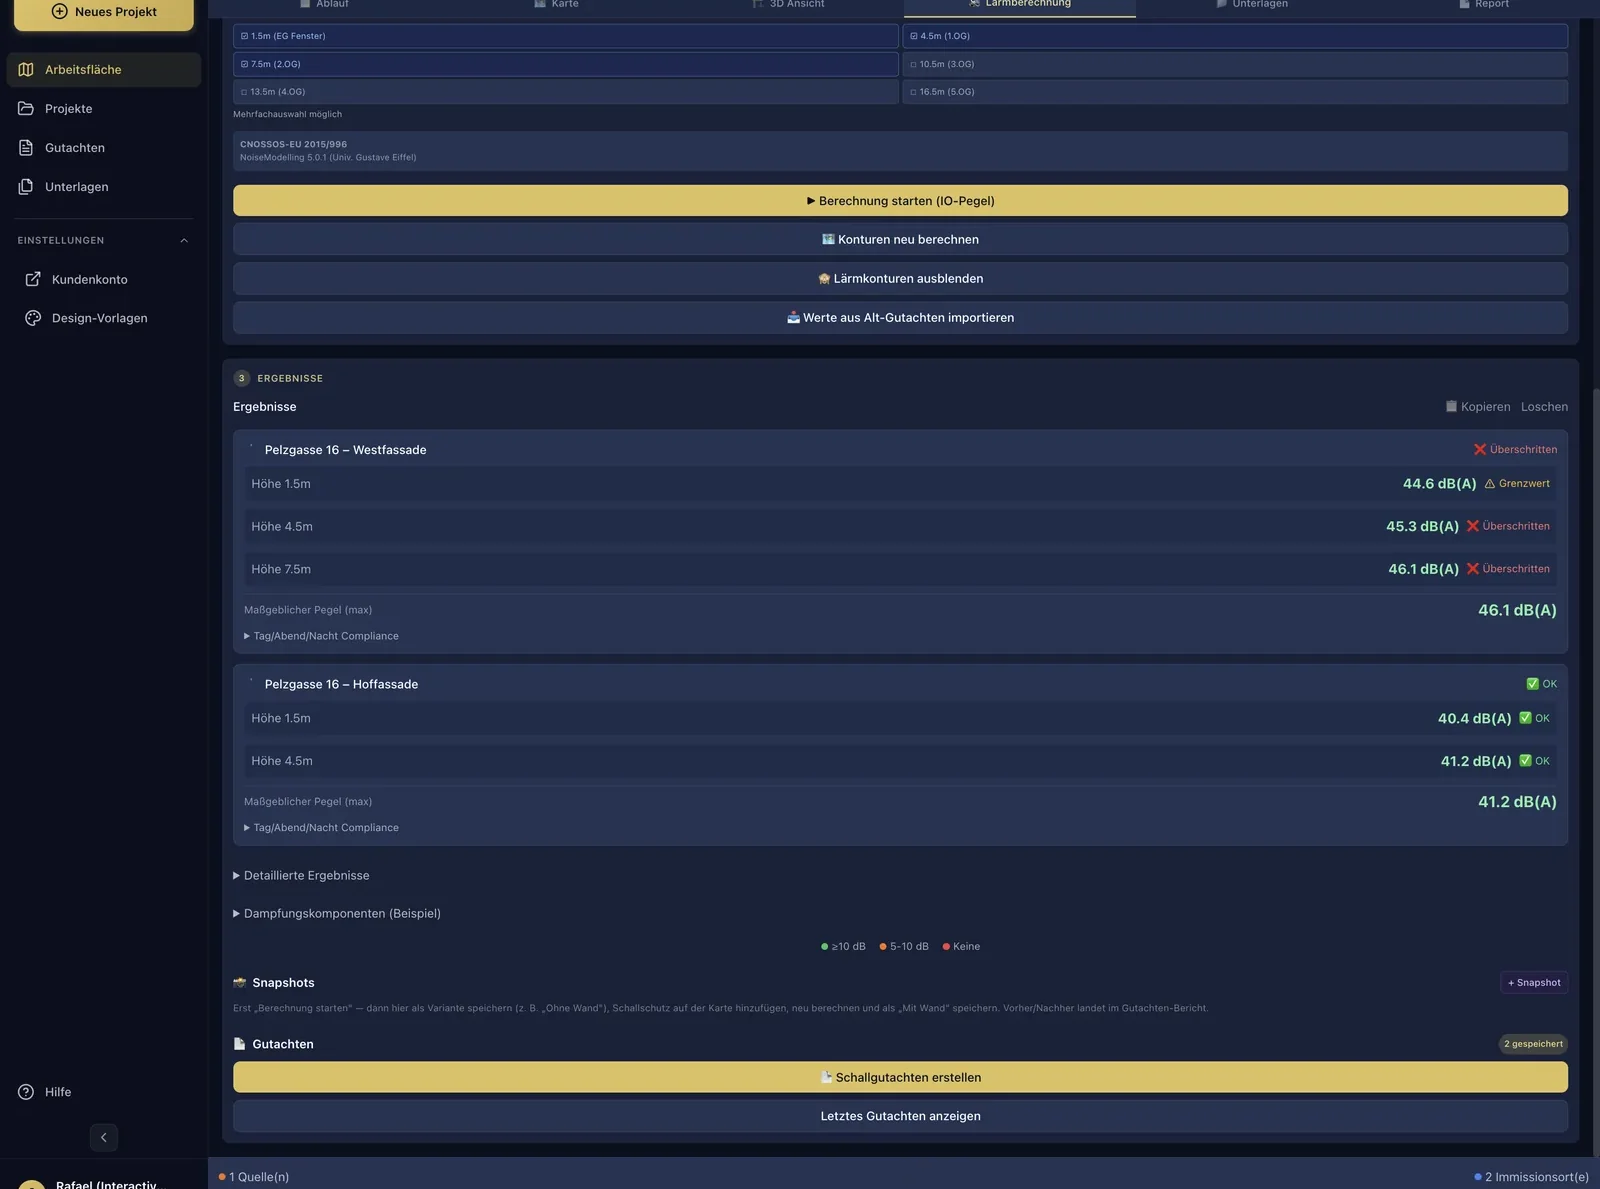
Task: Uncheck the 1.5m (EG Fenster) height
Action: pyautogui.click(x=565, y=36)
